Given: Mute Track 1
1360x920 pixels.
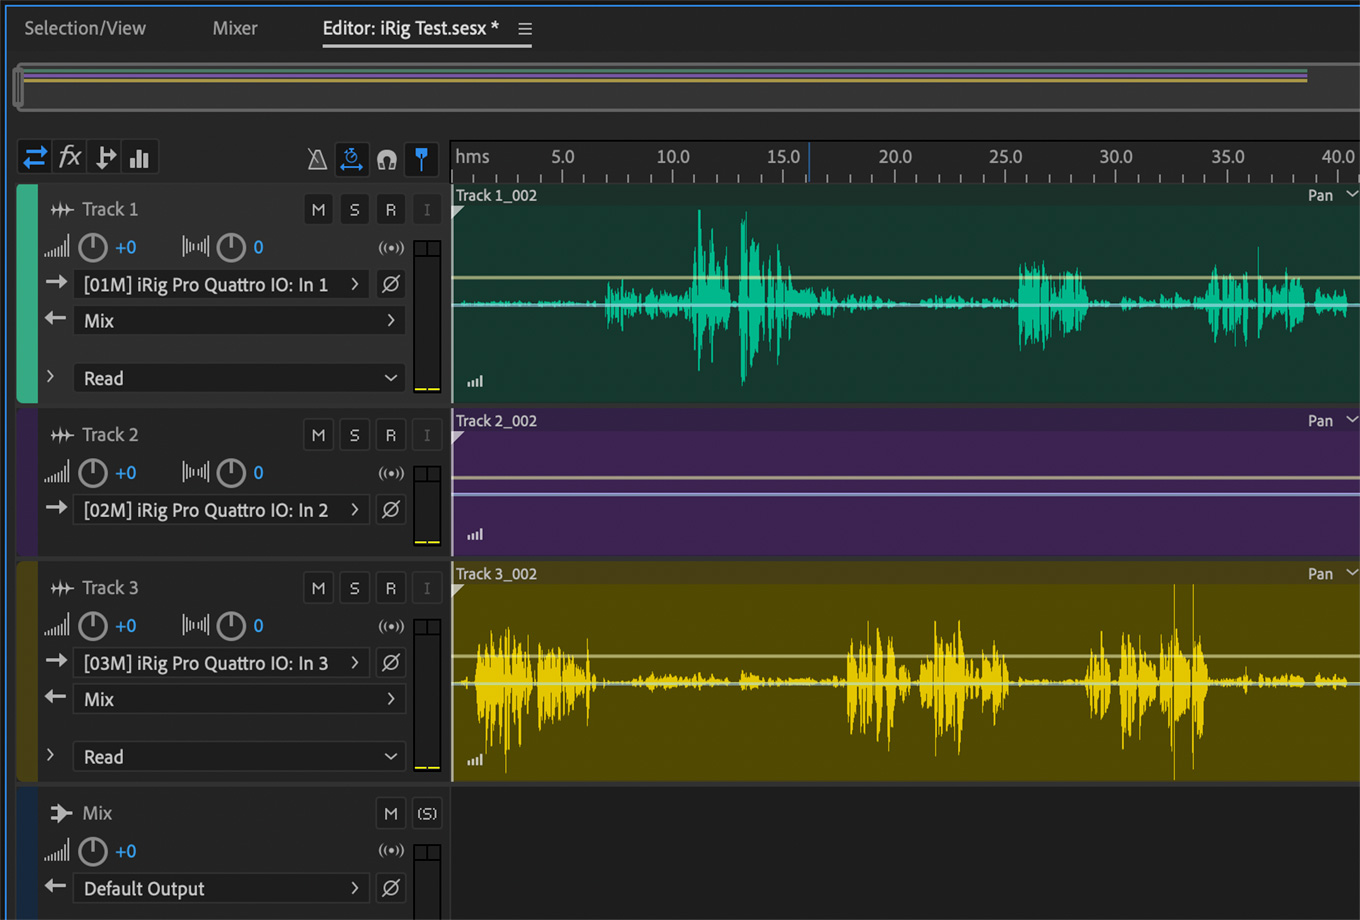Looking at the screenshot, I should click(318, 210).
